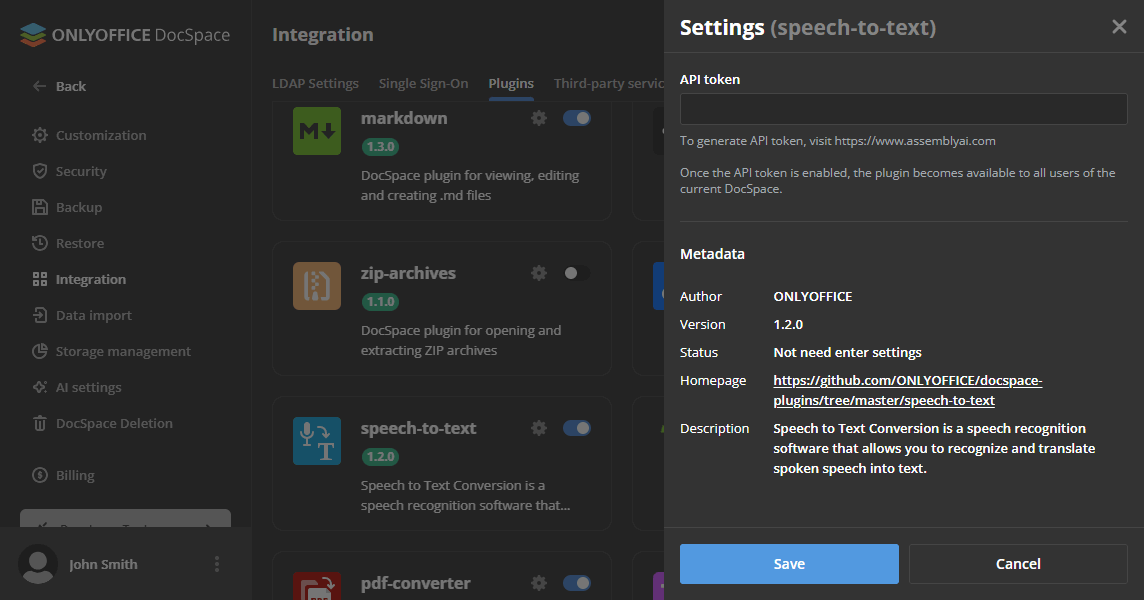The width and height of the screenshot is (1144, 600).
Task: Click the Back arrow icon
Action: pyautogui.click(x=39, y=86)
